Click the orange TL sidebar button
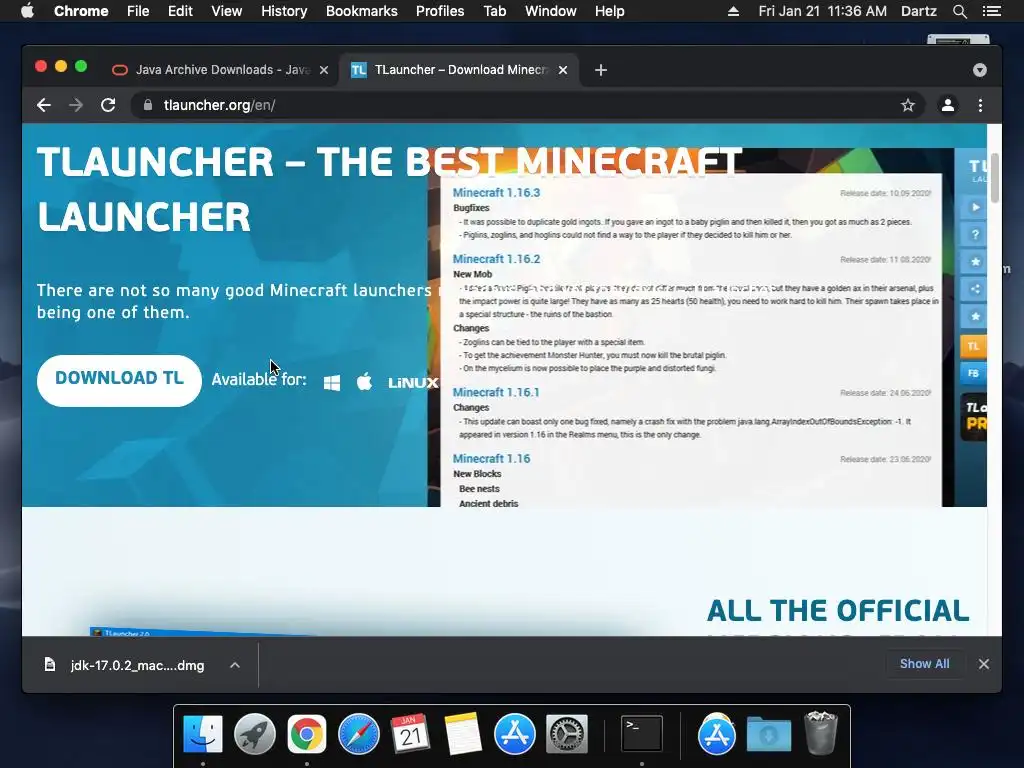This screenshot has height=768, width=1024. coord(974,346)
